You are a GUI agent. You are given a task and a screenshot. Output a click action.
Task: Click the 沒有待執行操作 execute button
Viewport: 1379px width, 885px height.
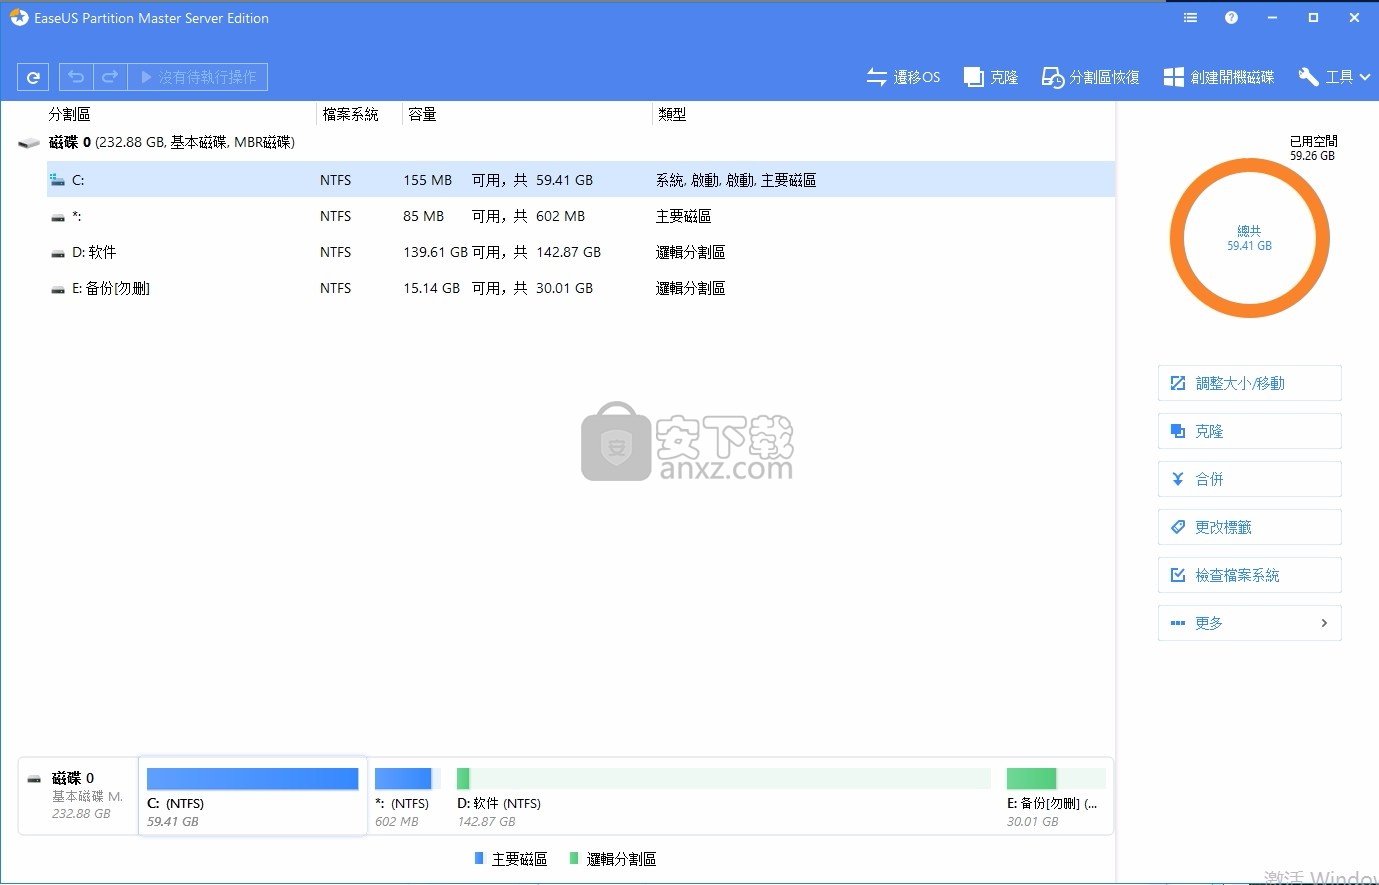point(197,77)
